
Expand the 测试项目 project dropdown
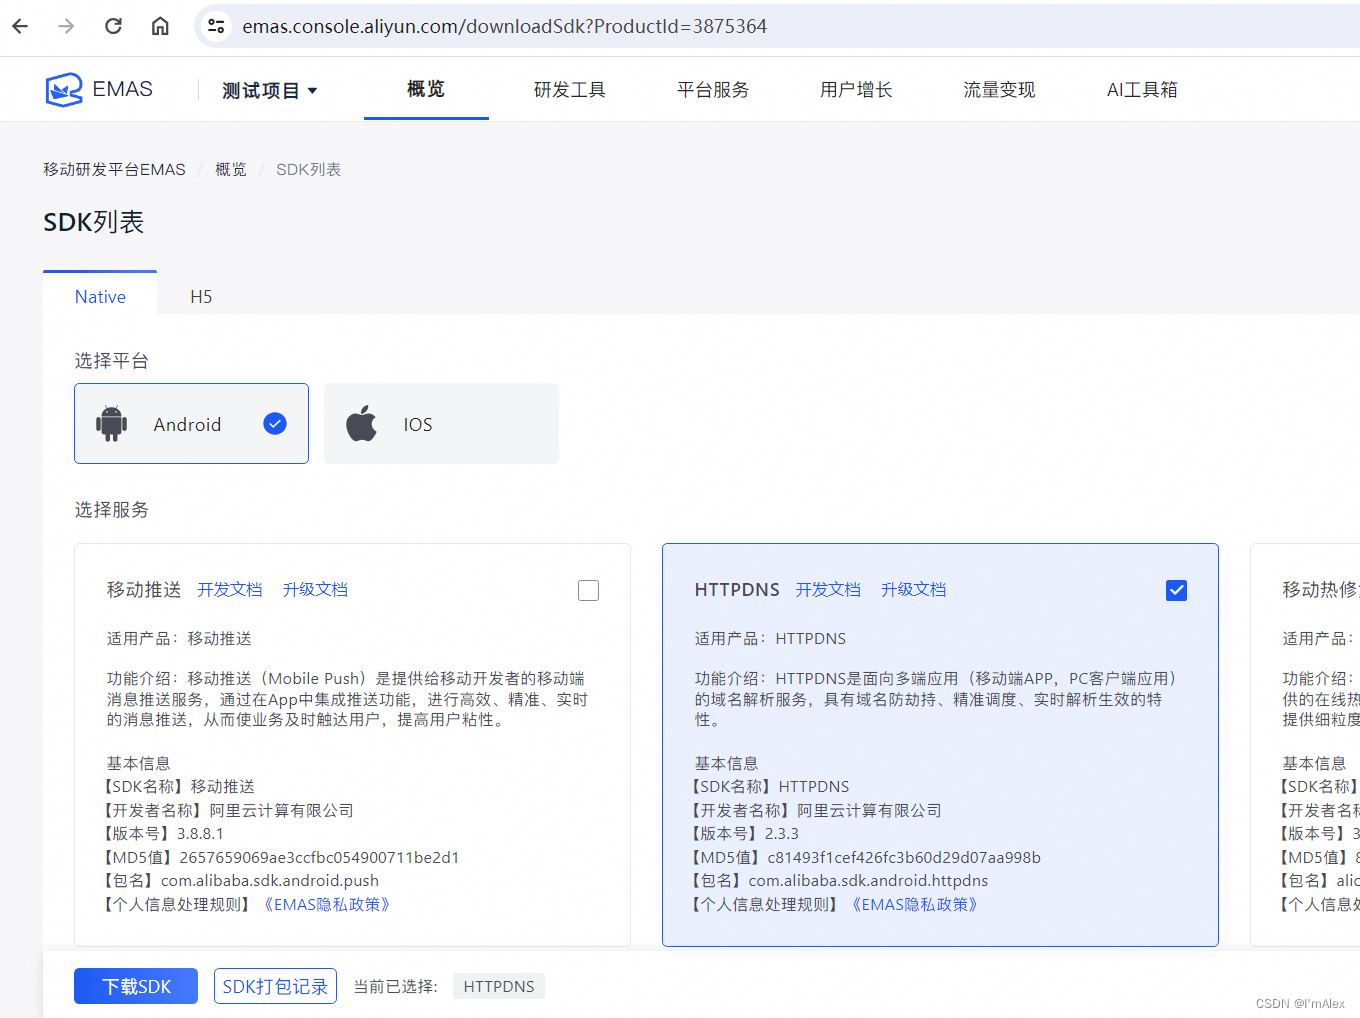click(269, 90)
